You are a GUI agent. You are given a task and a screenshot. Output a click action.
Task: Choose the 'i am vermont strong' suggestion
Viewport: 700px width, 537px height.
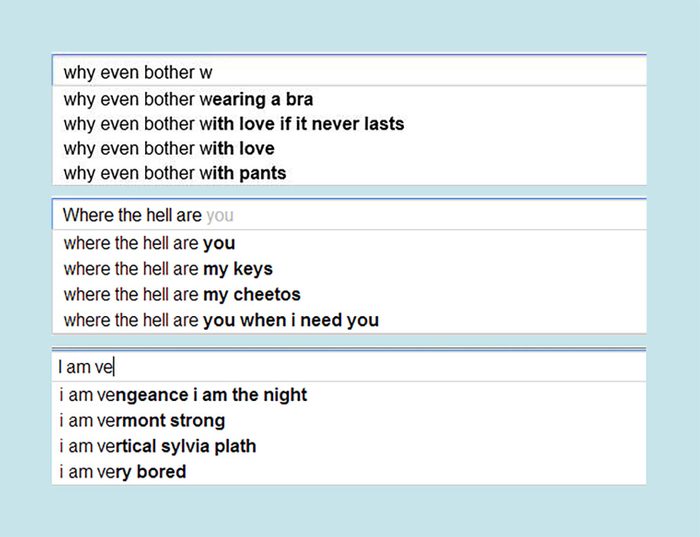pyautogui.click(x=141, y=420)
